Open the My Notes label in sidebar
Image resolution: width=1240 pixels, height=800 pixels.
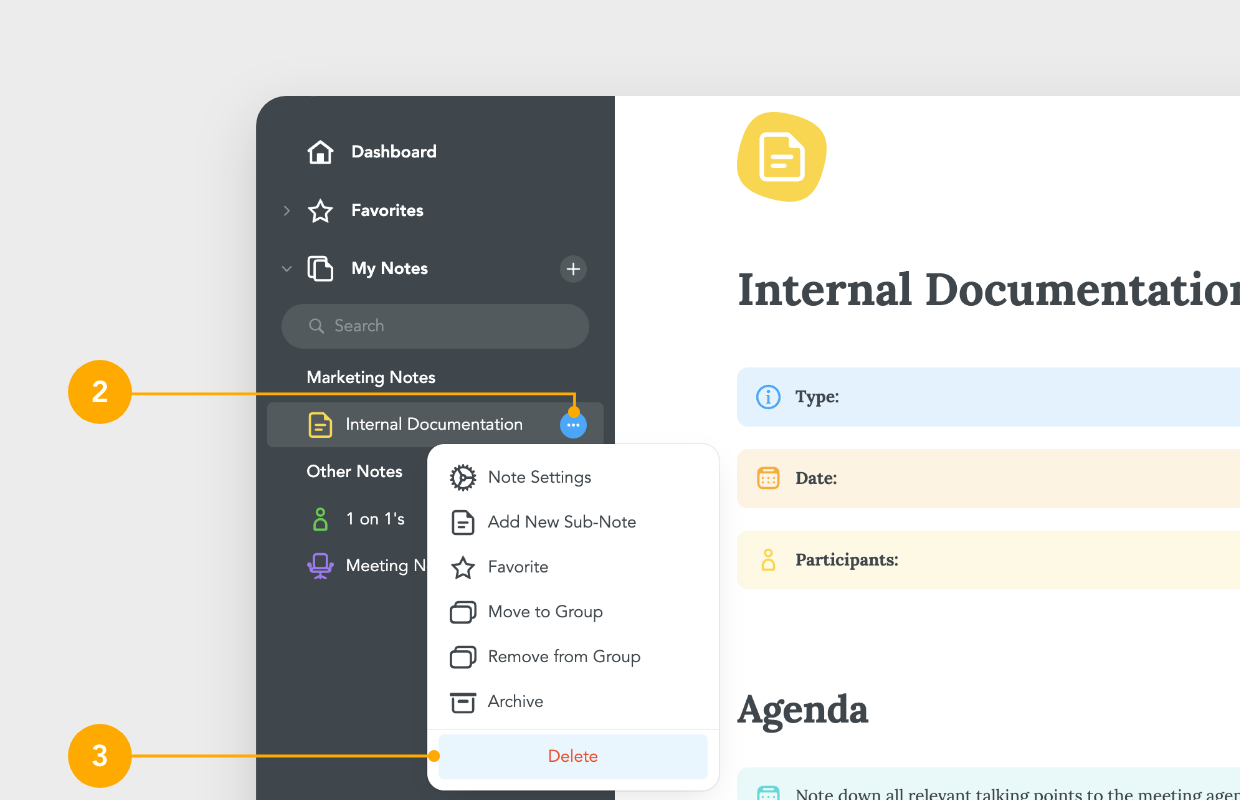pyautogui.click(x=389, y=269)
